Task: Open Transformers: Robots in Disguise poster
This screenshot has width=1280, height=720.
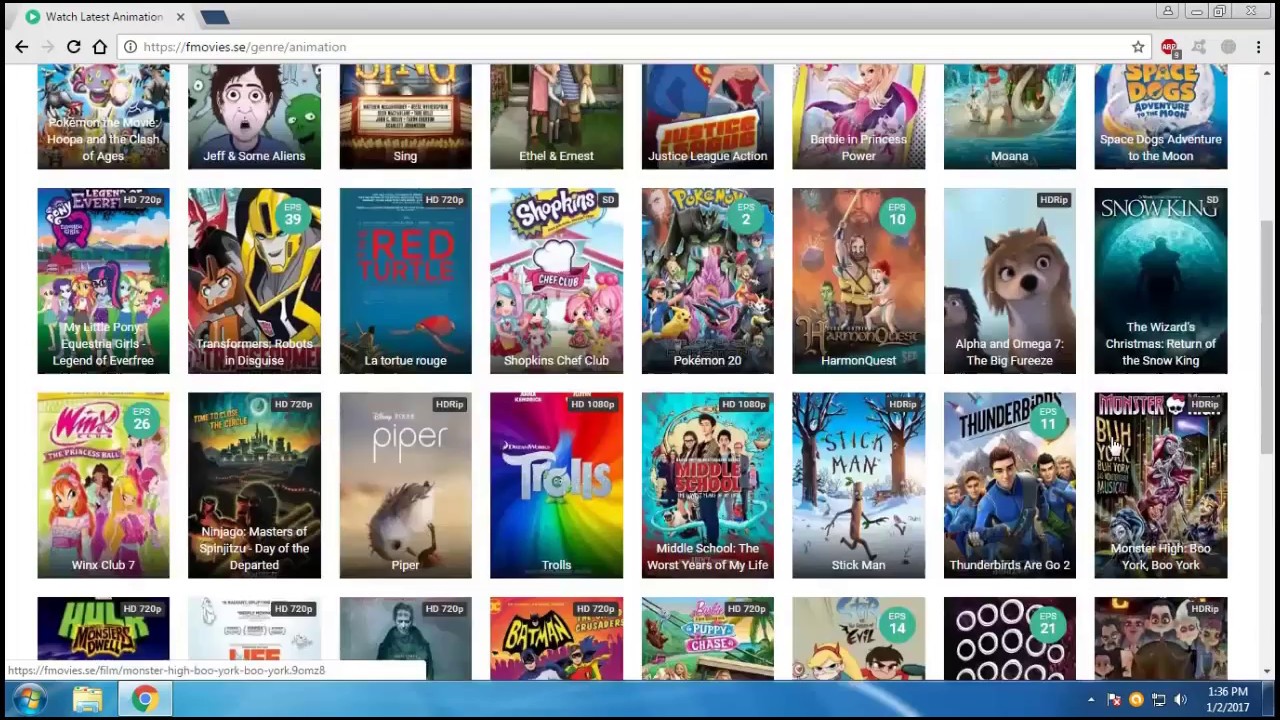Action: (x=254, y=281)
